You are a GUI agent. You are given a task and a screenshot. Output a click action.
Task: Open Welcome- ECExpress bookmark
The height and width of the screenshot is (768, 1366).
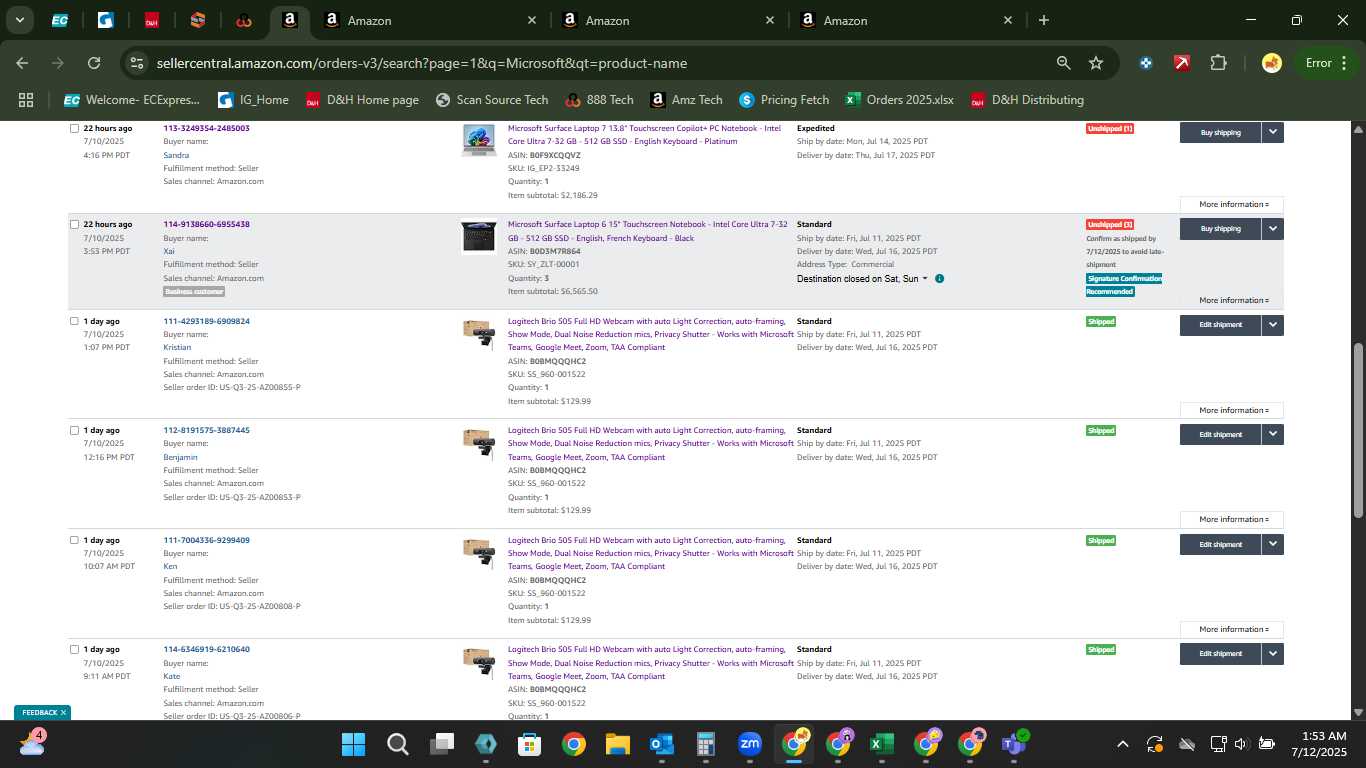[132, 100]
